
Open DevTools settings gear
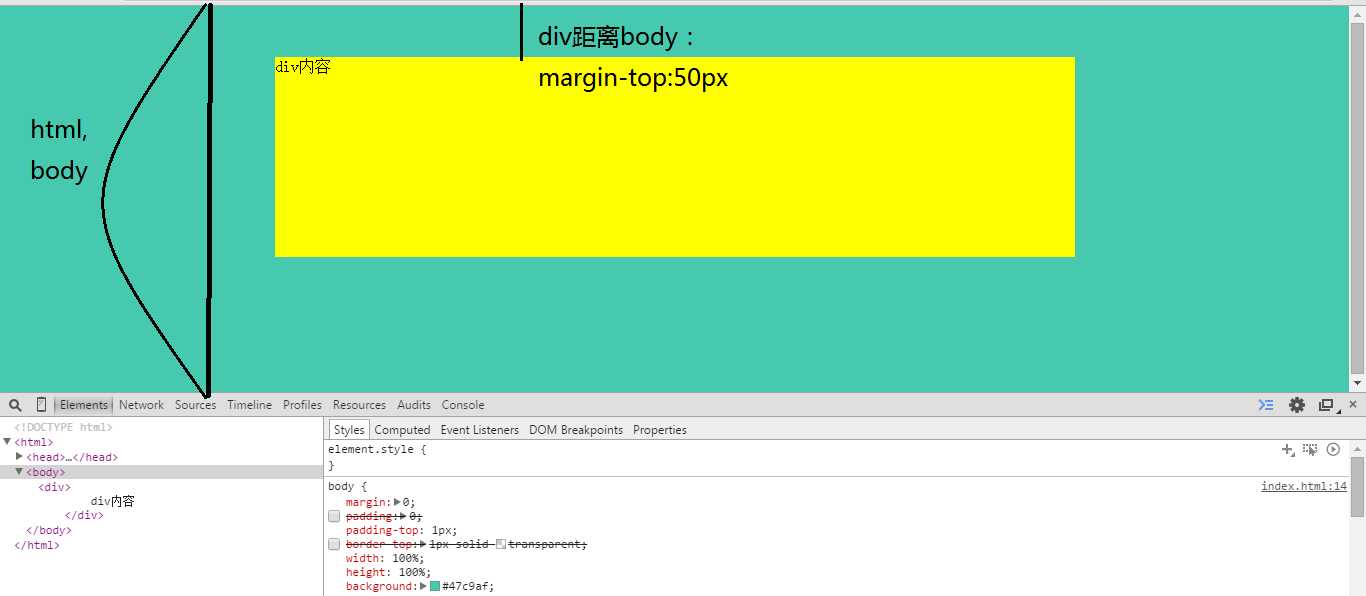1297,405
